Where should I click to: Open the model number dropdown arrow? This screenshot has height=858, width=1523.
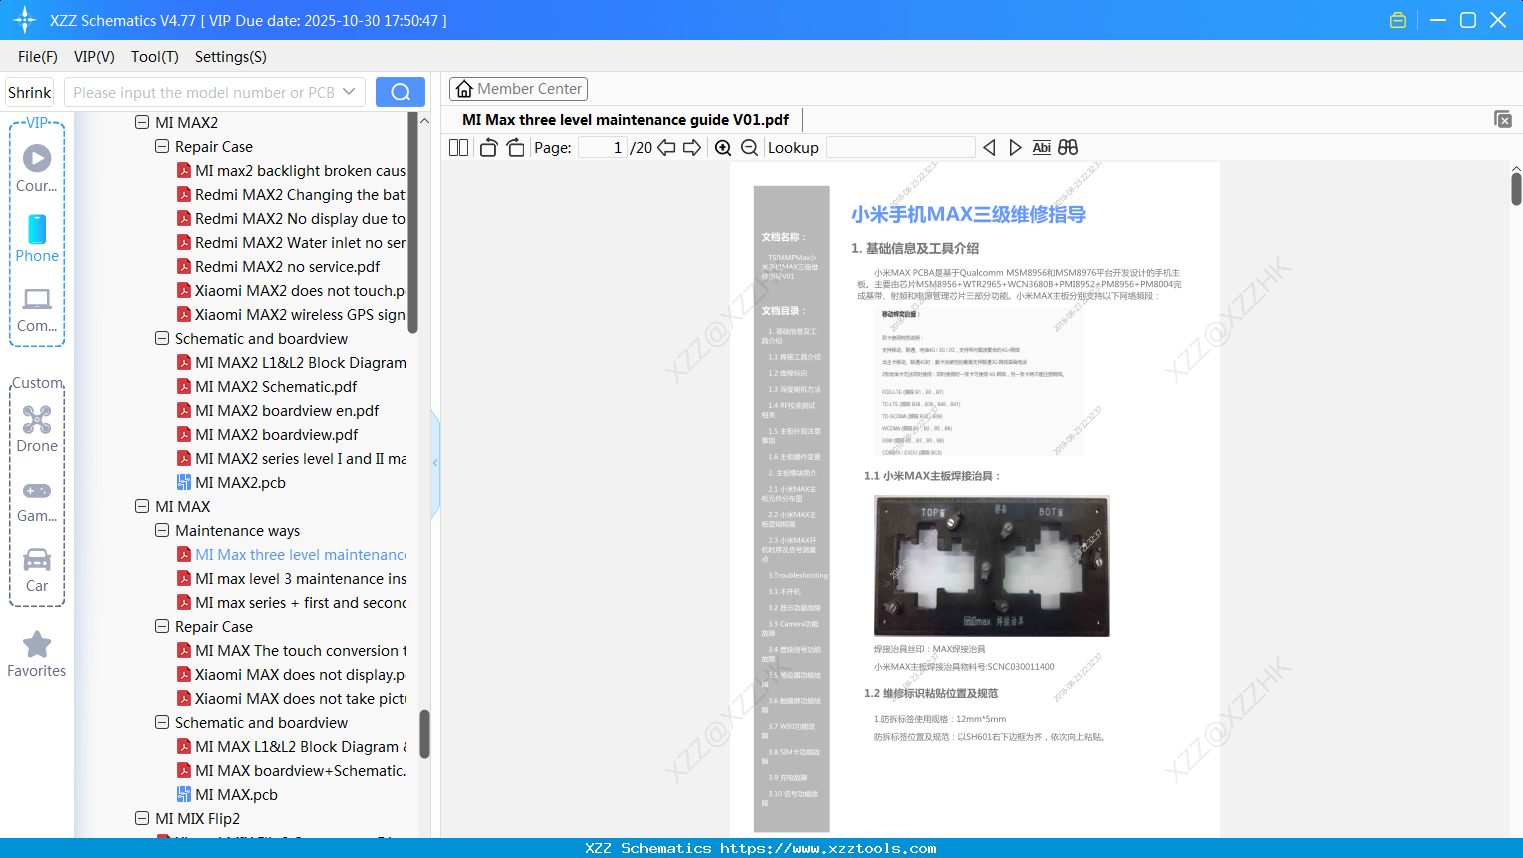349,92
